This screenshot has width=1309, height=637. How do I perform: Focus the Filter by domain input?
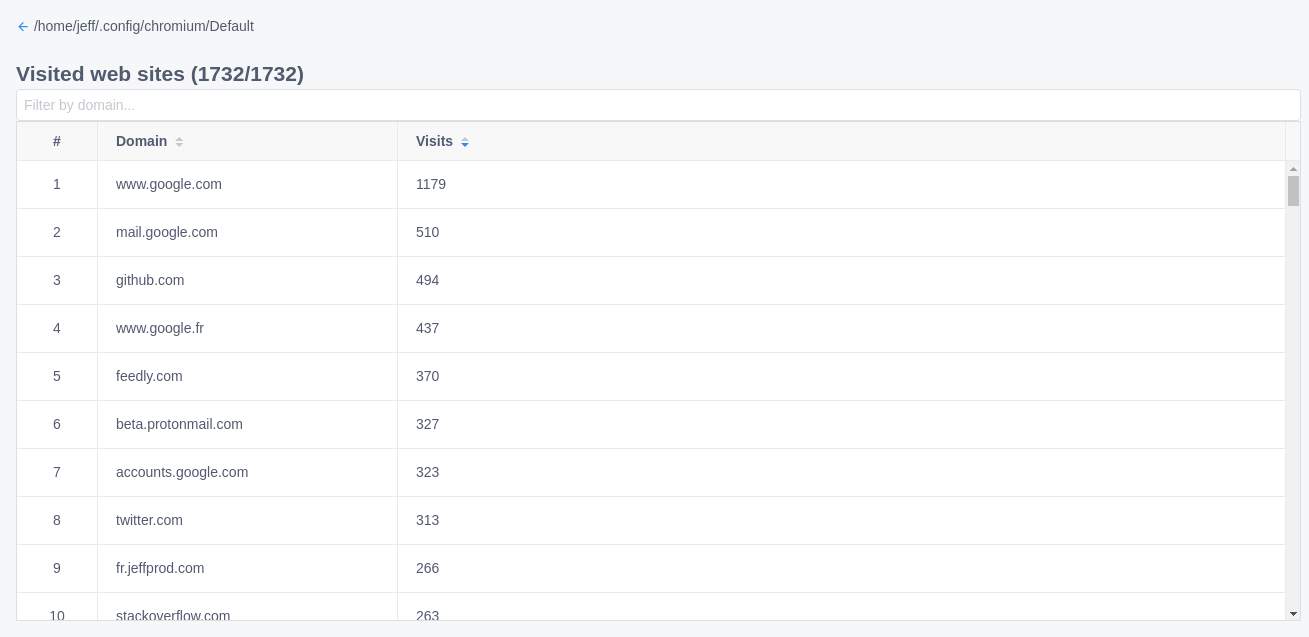[658, 105]
